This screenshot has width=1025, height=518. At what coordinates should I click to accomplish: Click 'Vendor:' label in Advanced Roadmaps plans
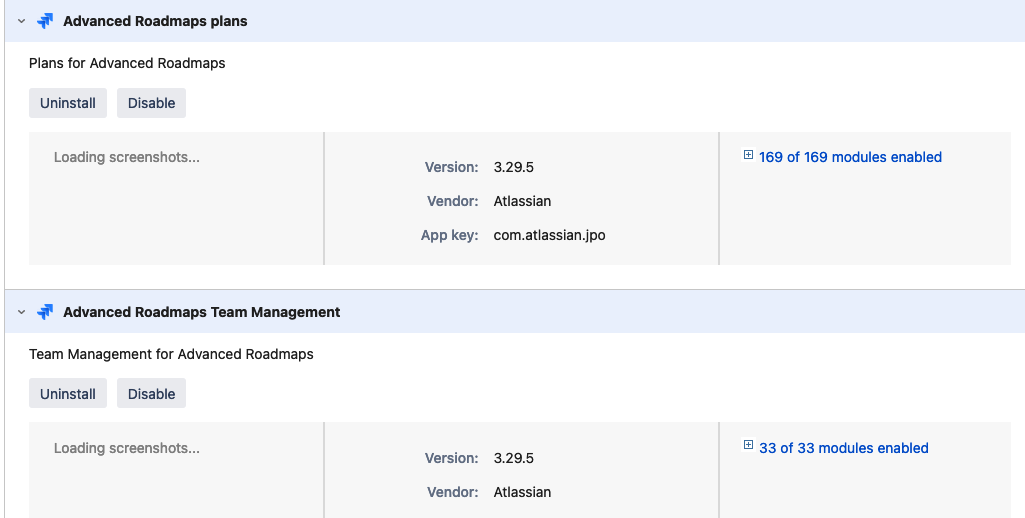453,201
